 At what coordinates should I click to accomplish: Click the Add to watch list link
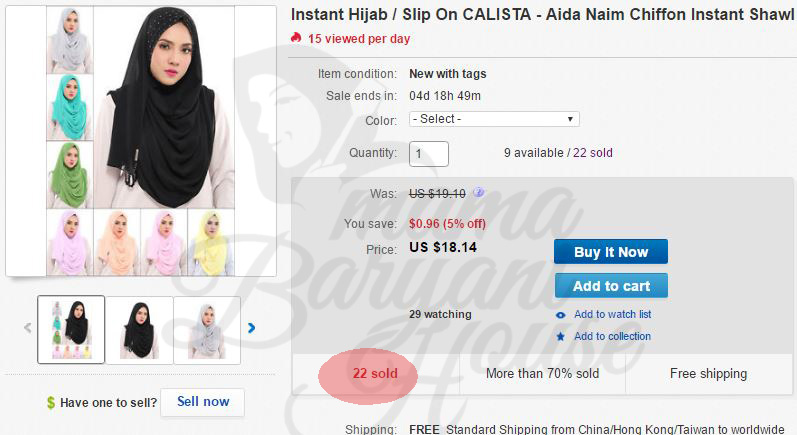pyautogui.click(x=612, y=314)
